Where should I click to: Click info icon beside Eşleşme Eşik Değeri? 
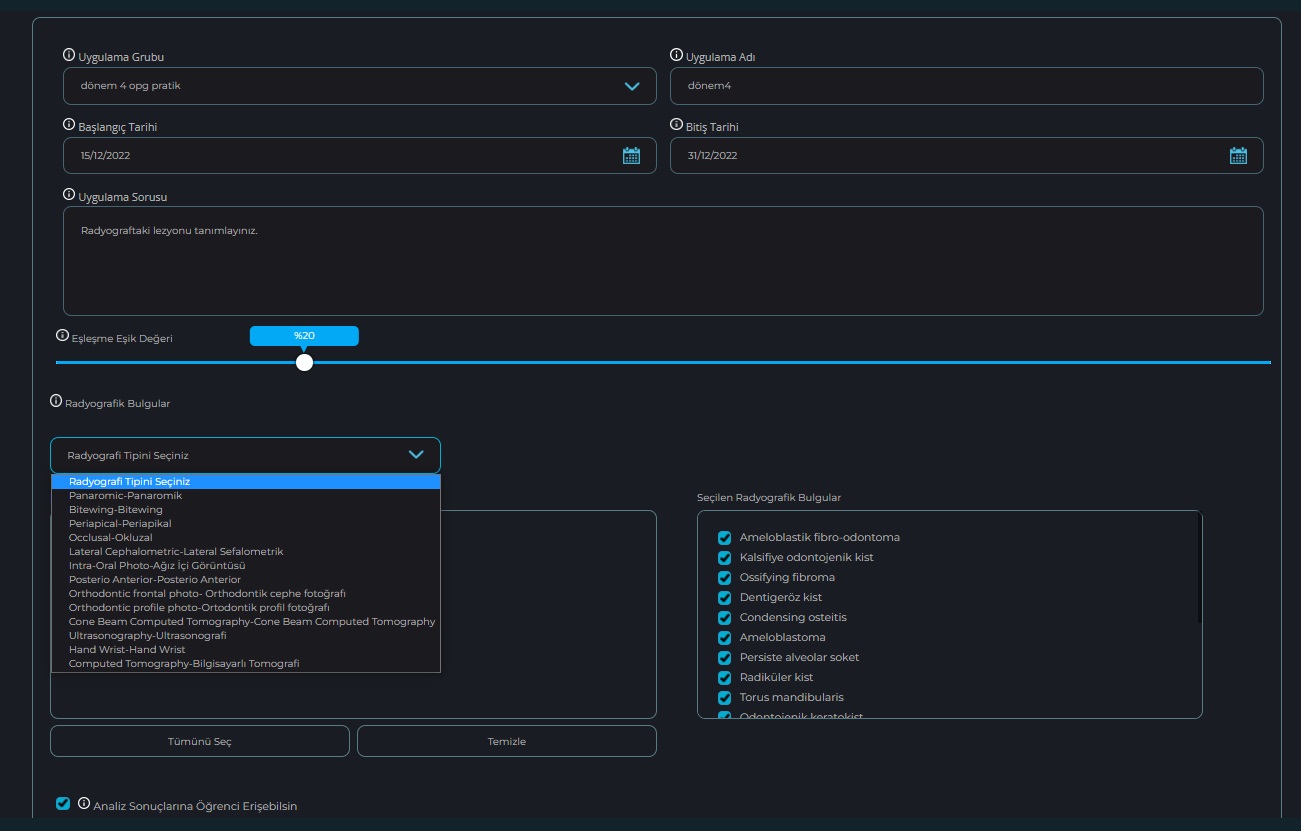[62, 337]
